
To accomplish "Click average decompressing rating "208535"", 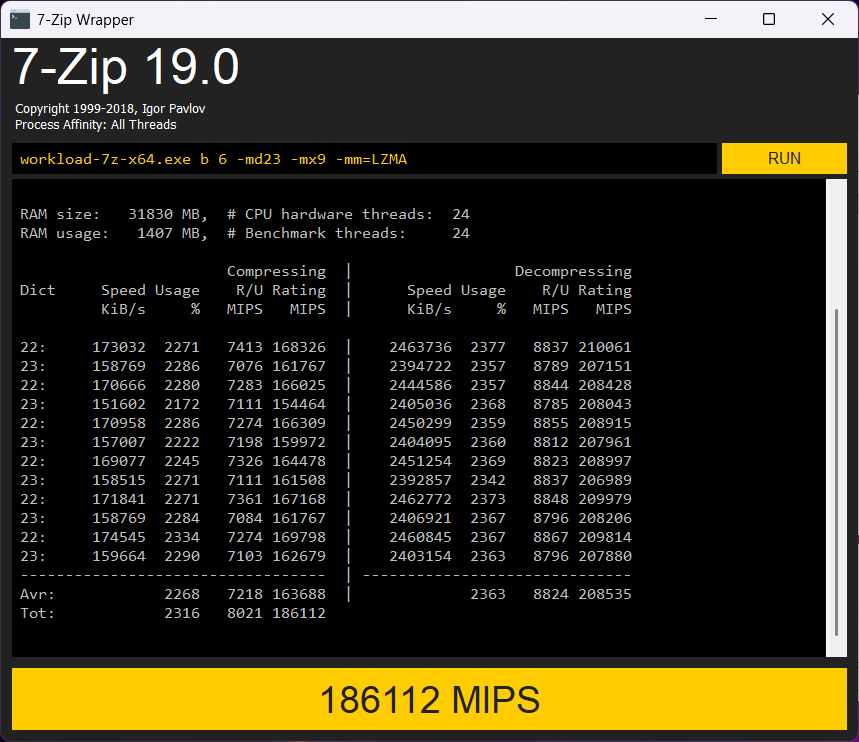I will [605, 594].
